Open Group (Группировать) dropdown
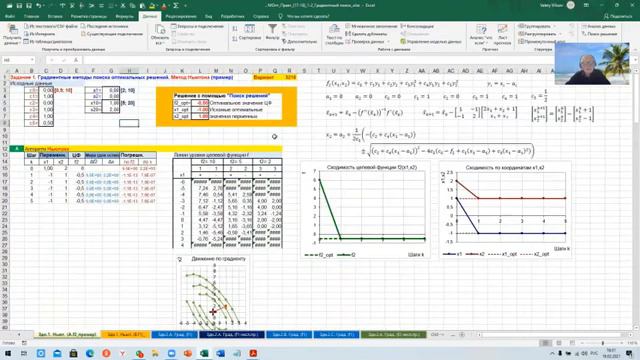The image size is (640, 360). pos(538,26)
